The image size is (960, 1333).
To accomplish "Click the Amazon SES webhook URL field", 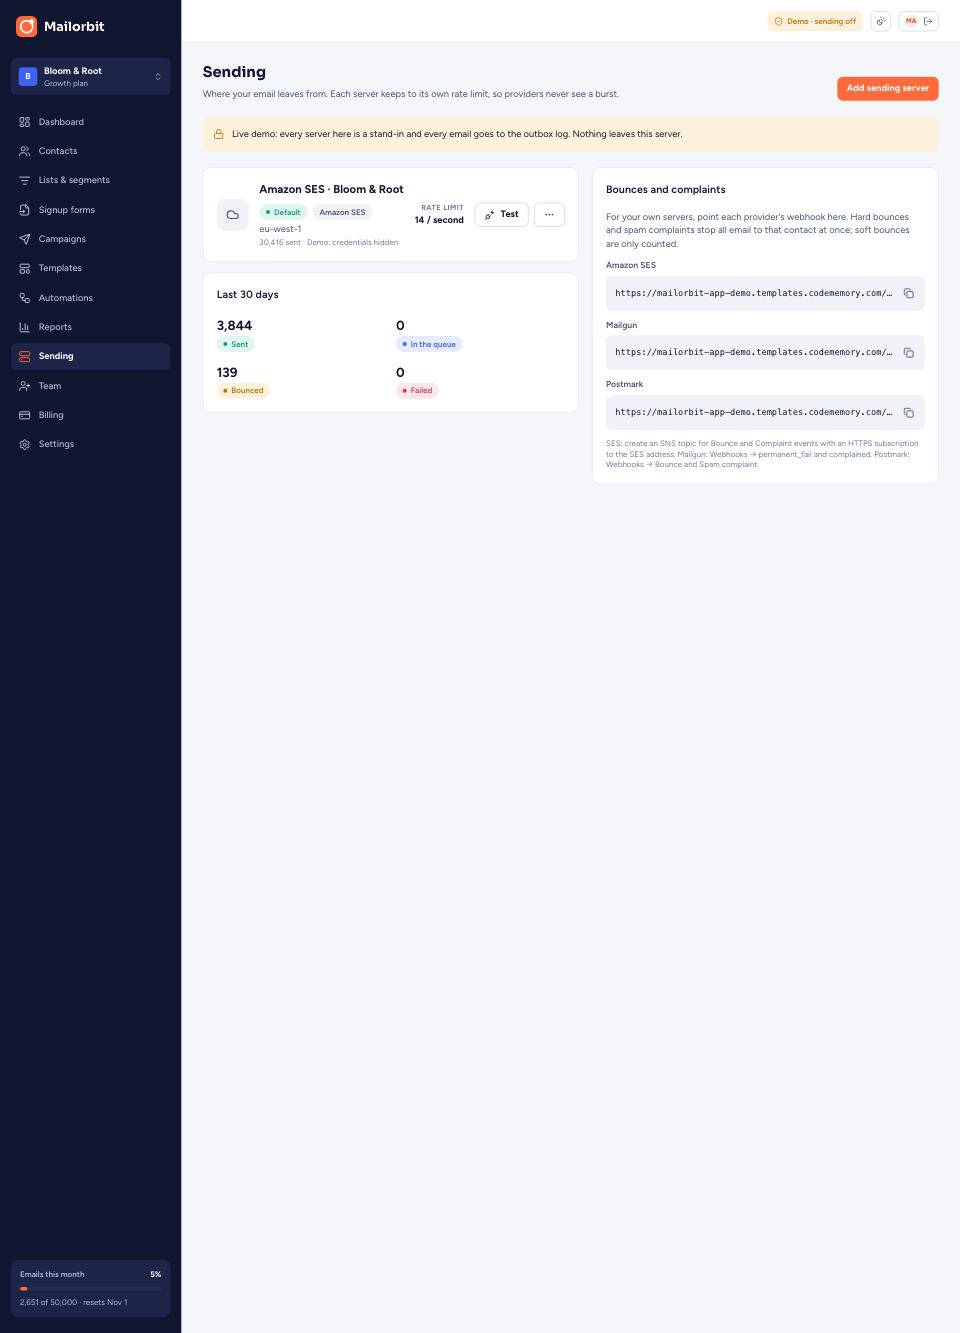I will (765, 293).
